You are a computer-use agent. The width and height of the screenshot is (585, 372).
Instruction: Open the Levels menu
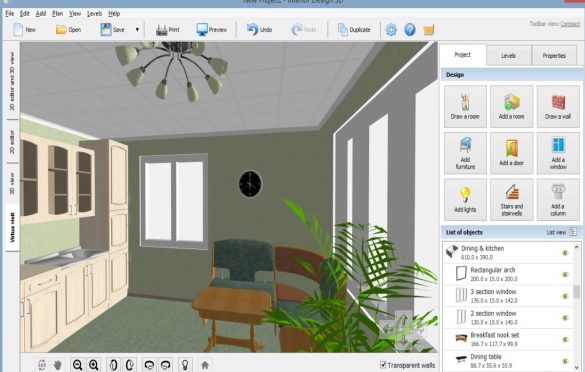pyautogui.click(x=94, y=13)
